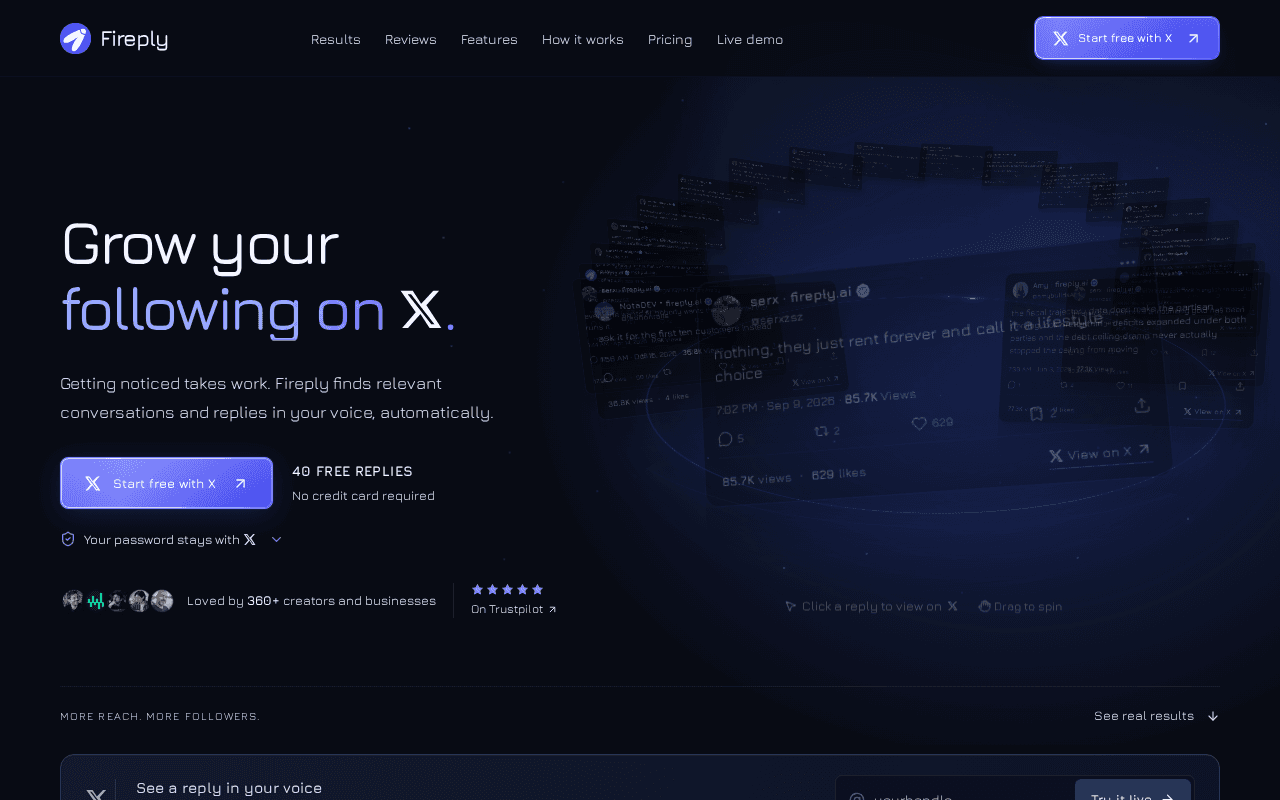The height and width of the screenshot is (800, 1280).
Task: Click 'MORE REACH. MORE FOLLOWERS.' label
Action: pos(160,716)
